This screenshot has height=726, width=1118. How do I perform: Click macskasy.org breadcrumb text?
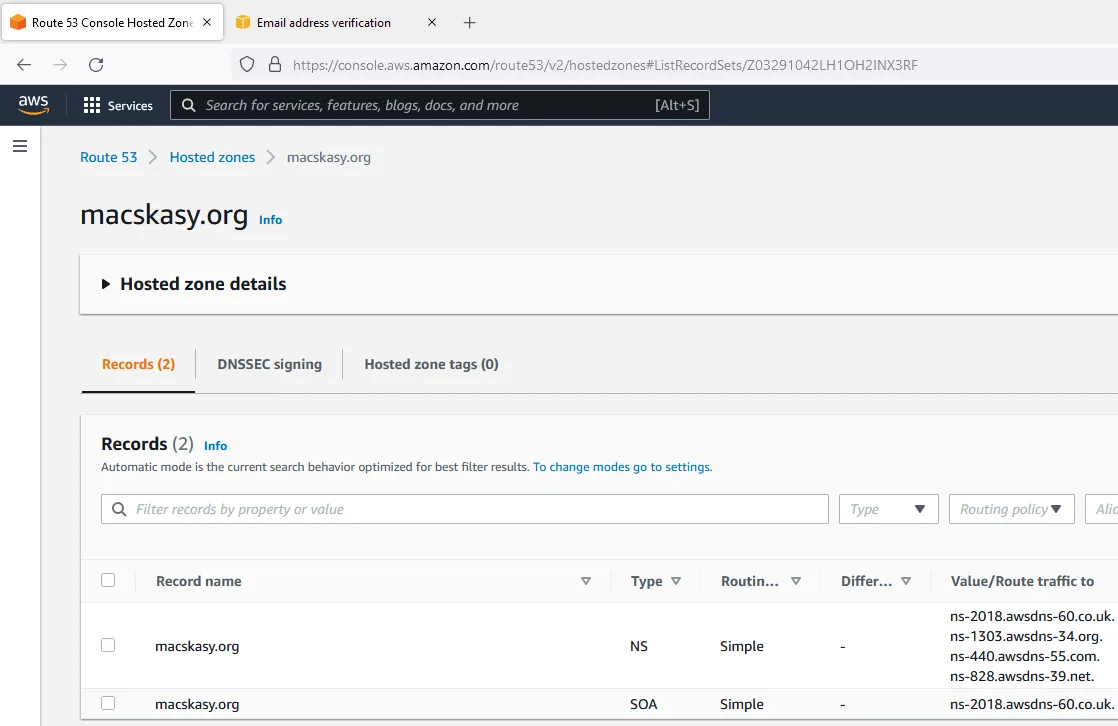click(x=329, y=158)
